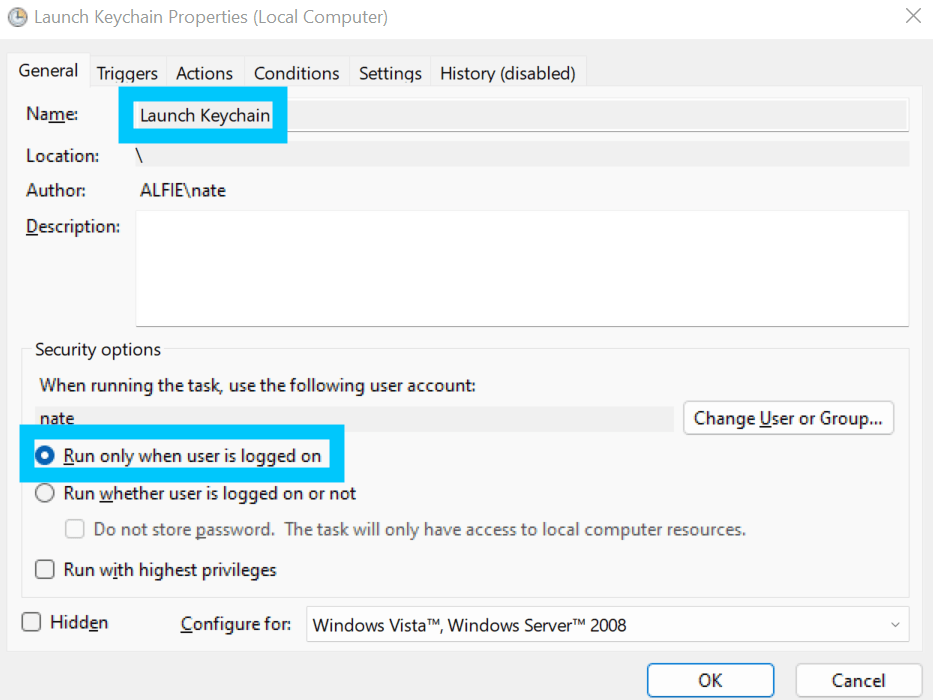Open the Actions tab
Image resolution: width=933 pixels, height=700 pixels.
[x=204, y=73]
